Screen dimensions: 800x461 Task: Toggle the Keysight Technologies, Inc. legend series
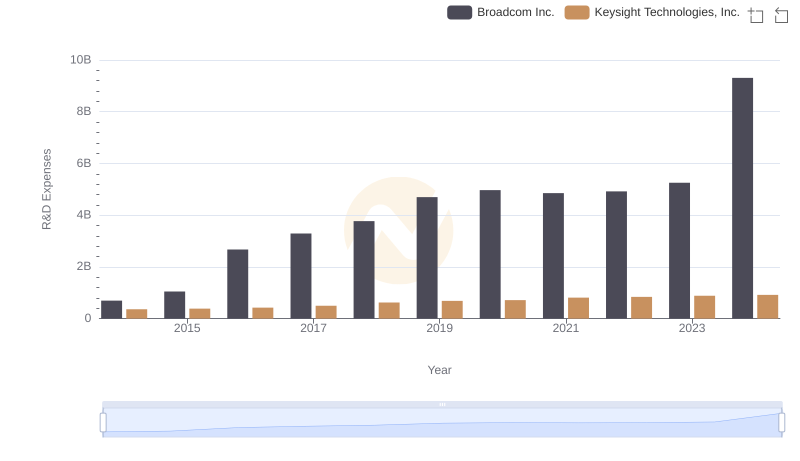[652, 12]
